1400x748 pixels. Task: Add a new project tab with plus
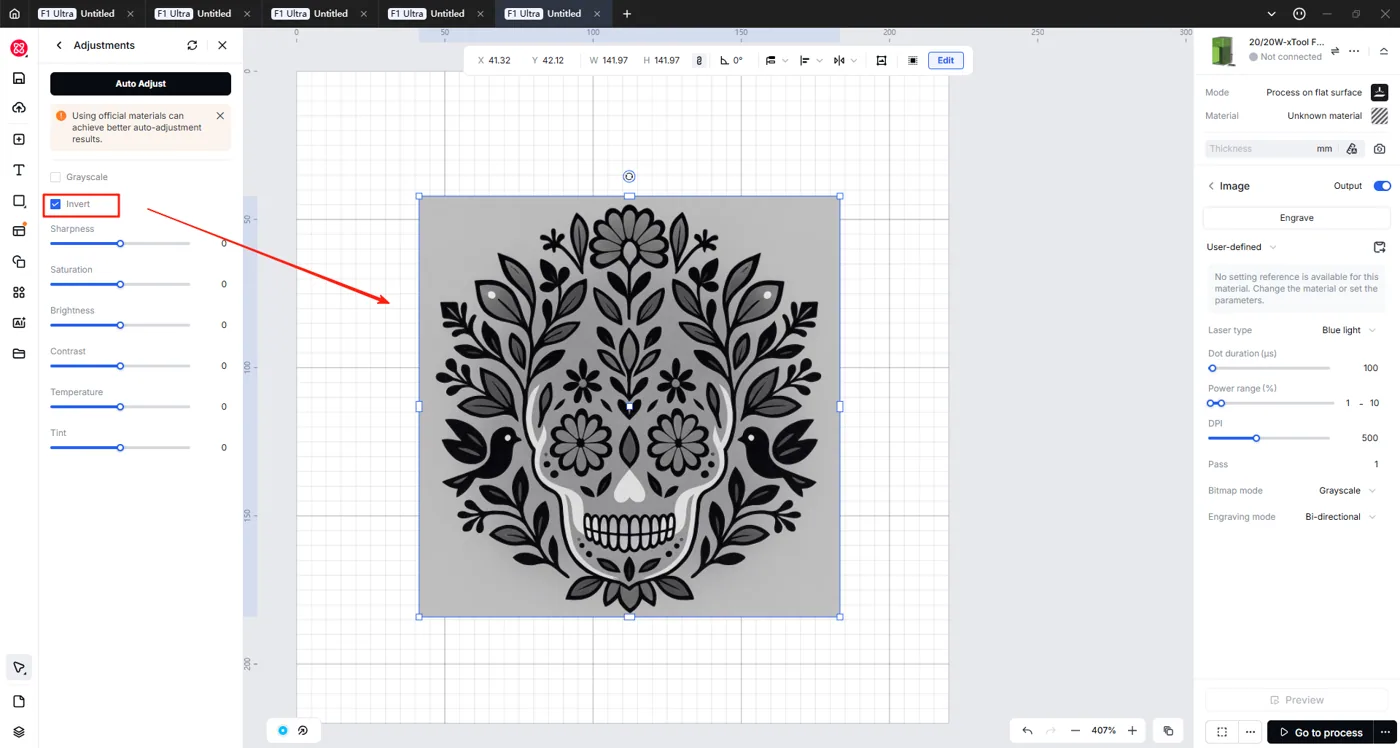(627, 14)
